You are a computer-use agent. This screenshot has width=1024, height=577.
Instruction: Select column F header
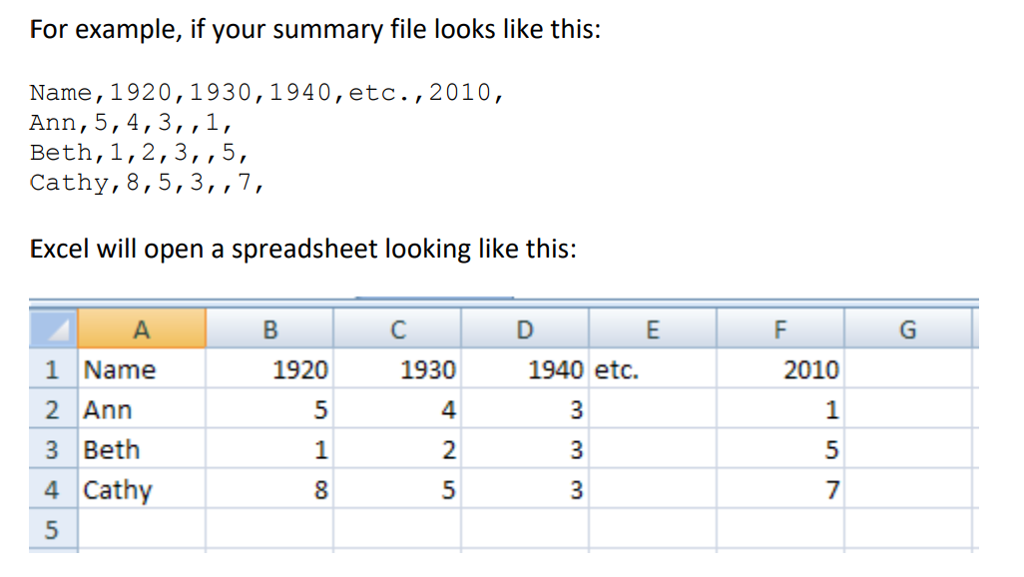(780, 328)
